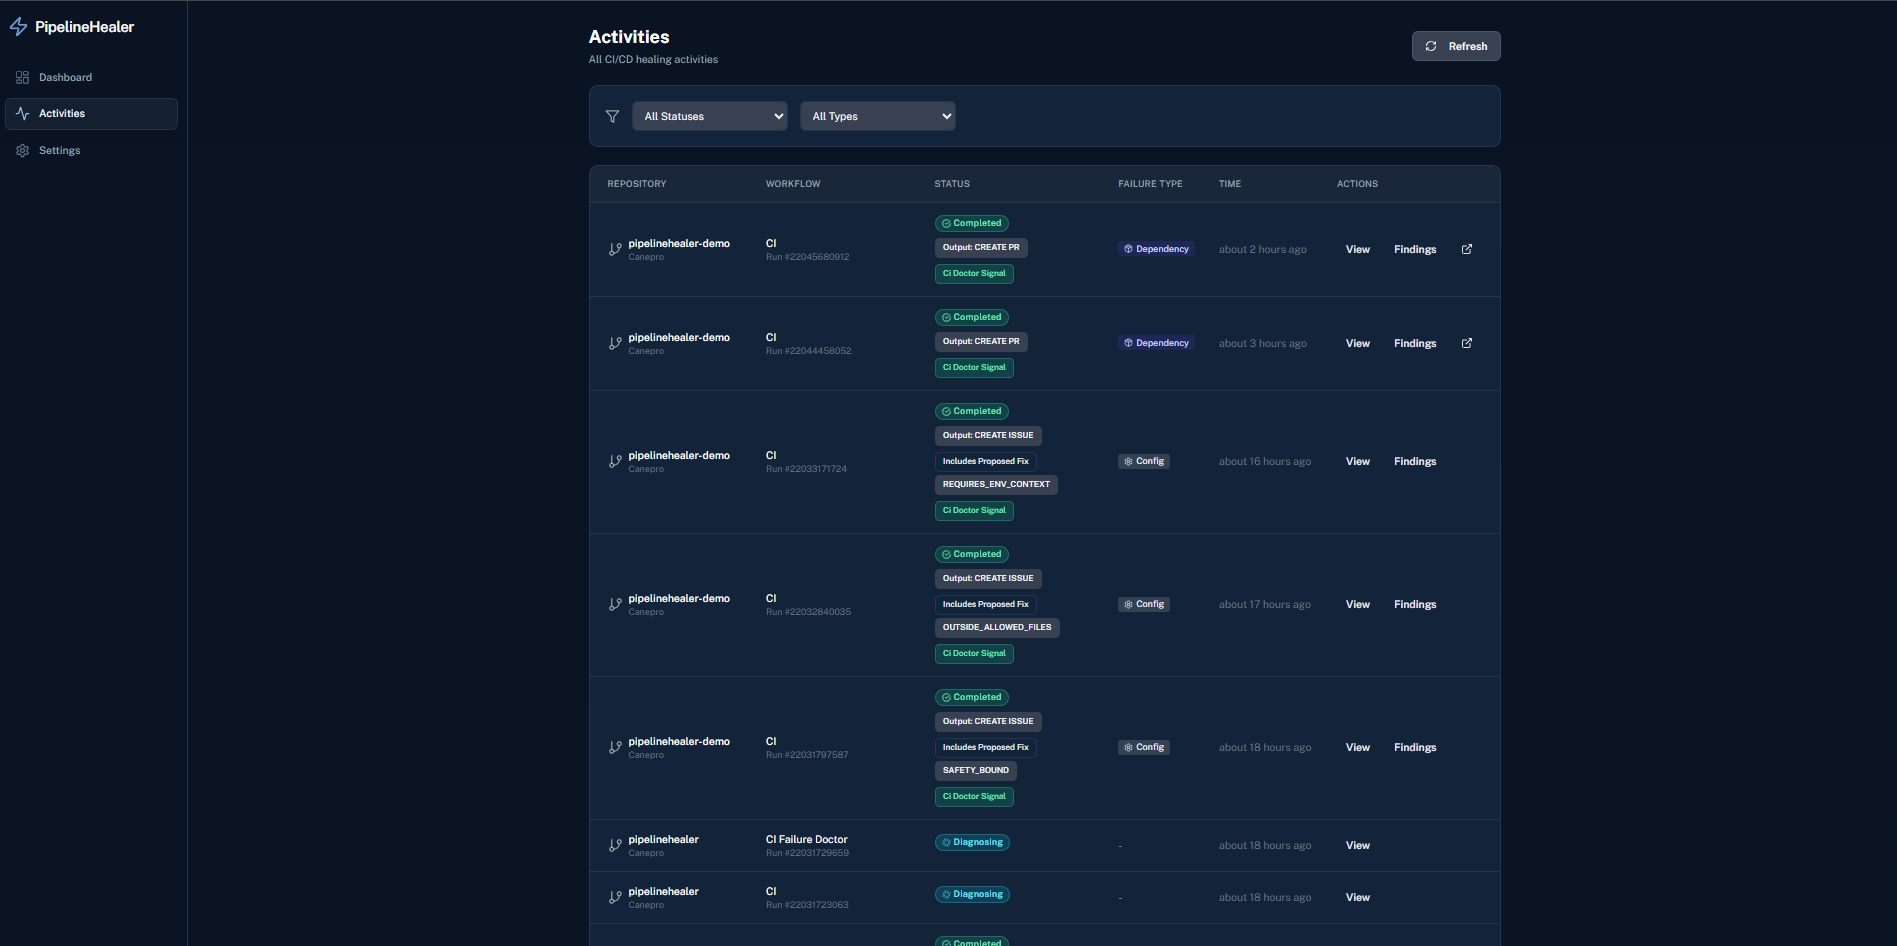Image resolution: width=1897 pixels, height=946 pixels.
Task: Click the Failure Type column header
Action: [x=1150, y=184]
